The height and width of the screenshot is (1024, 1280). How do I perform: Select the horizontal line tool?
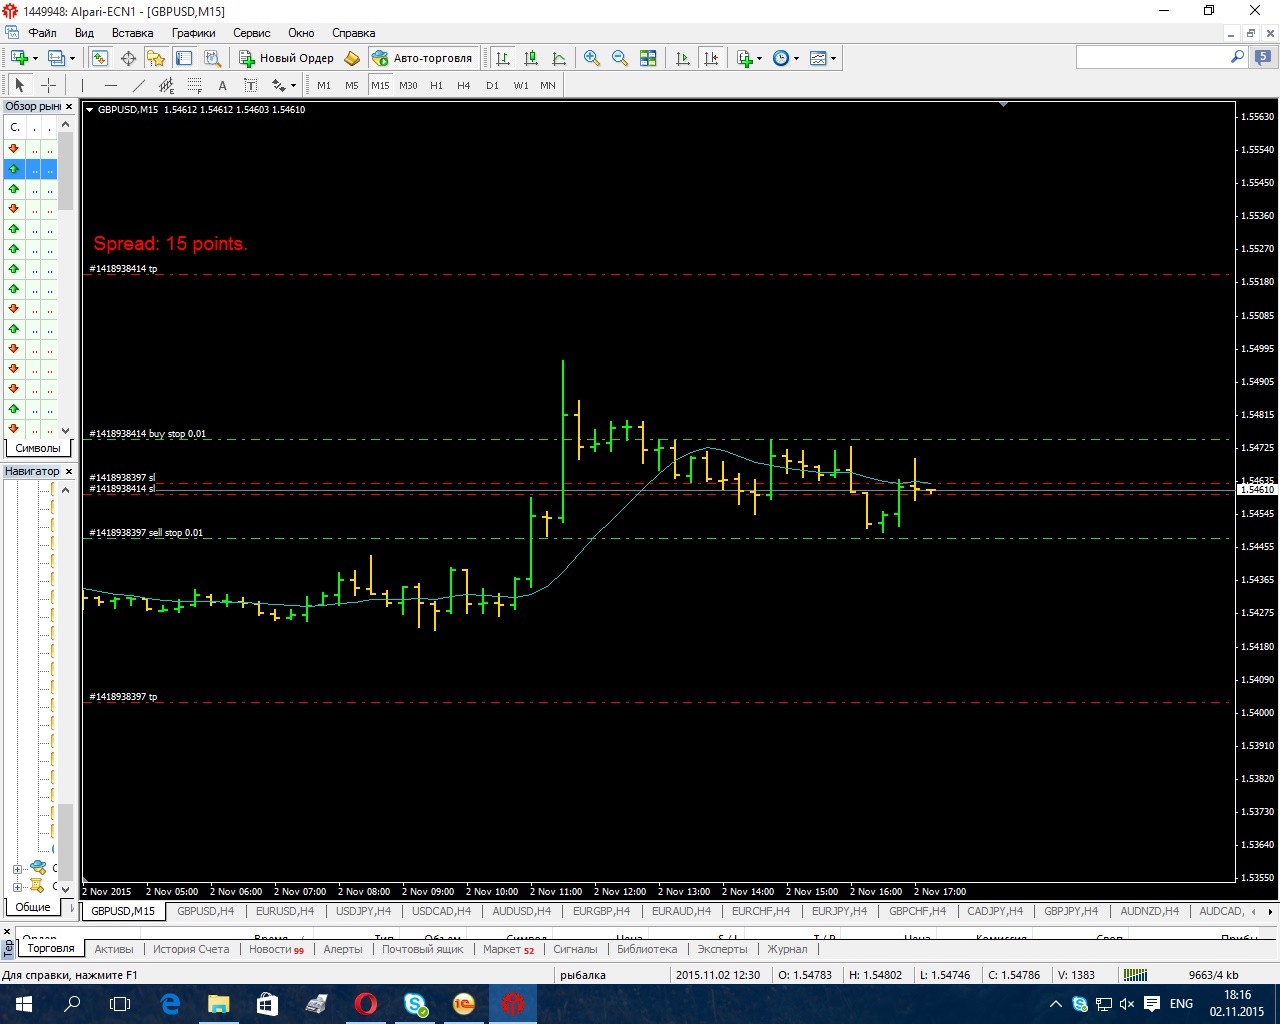point(111,85)
